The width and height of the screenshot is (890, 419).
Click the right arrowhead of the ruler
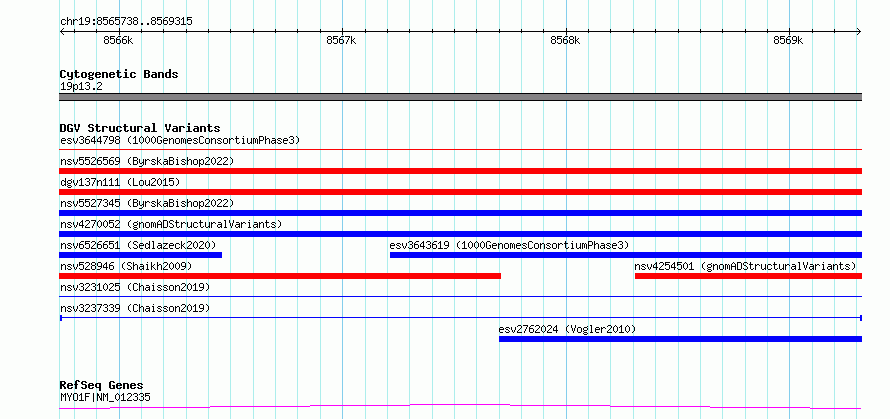point(859,31)
